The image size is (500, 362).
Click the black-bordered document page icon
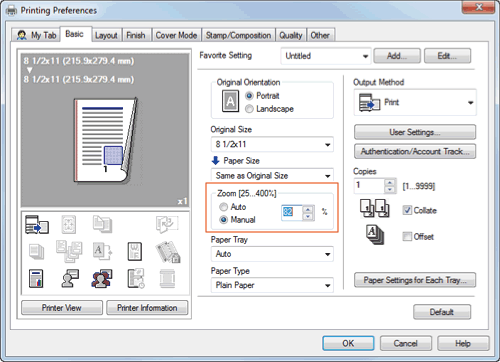click(135, 251)
